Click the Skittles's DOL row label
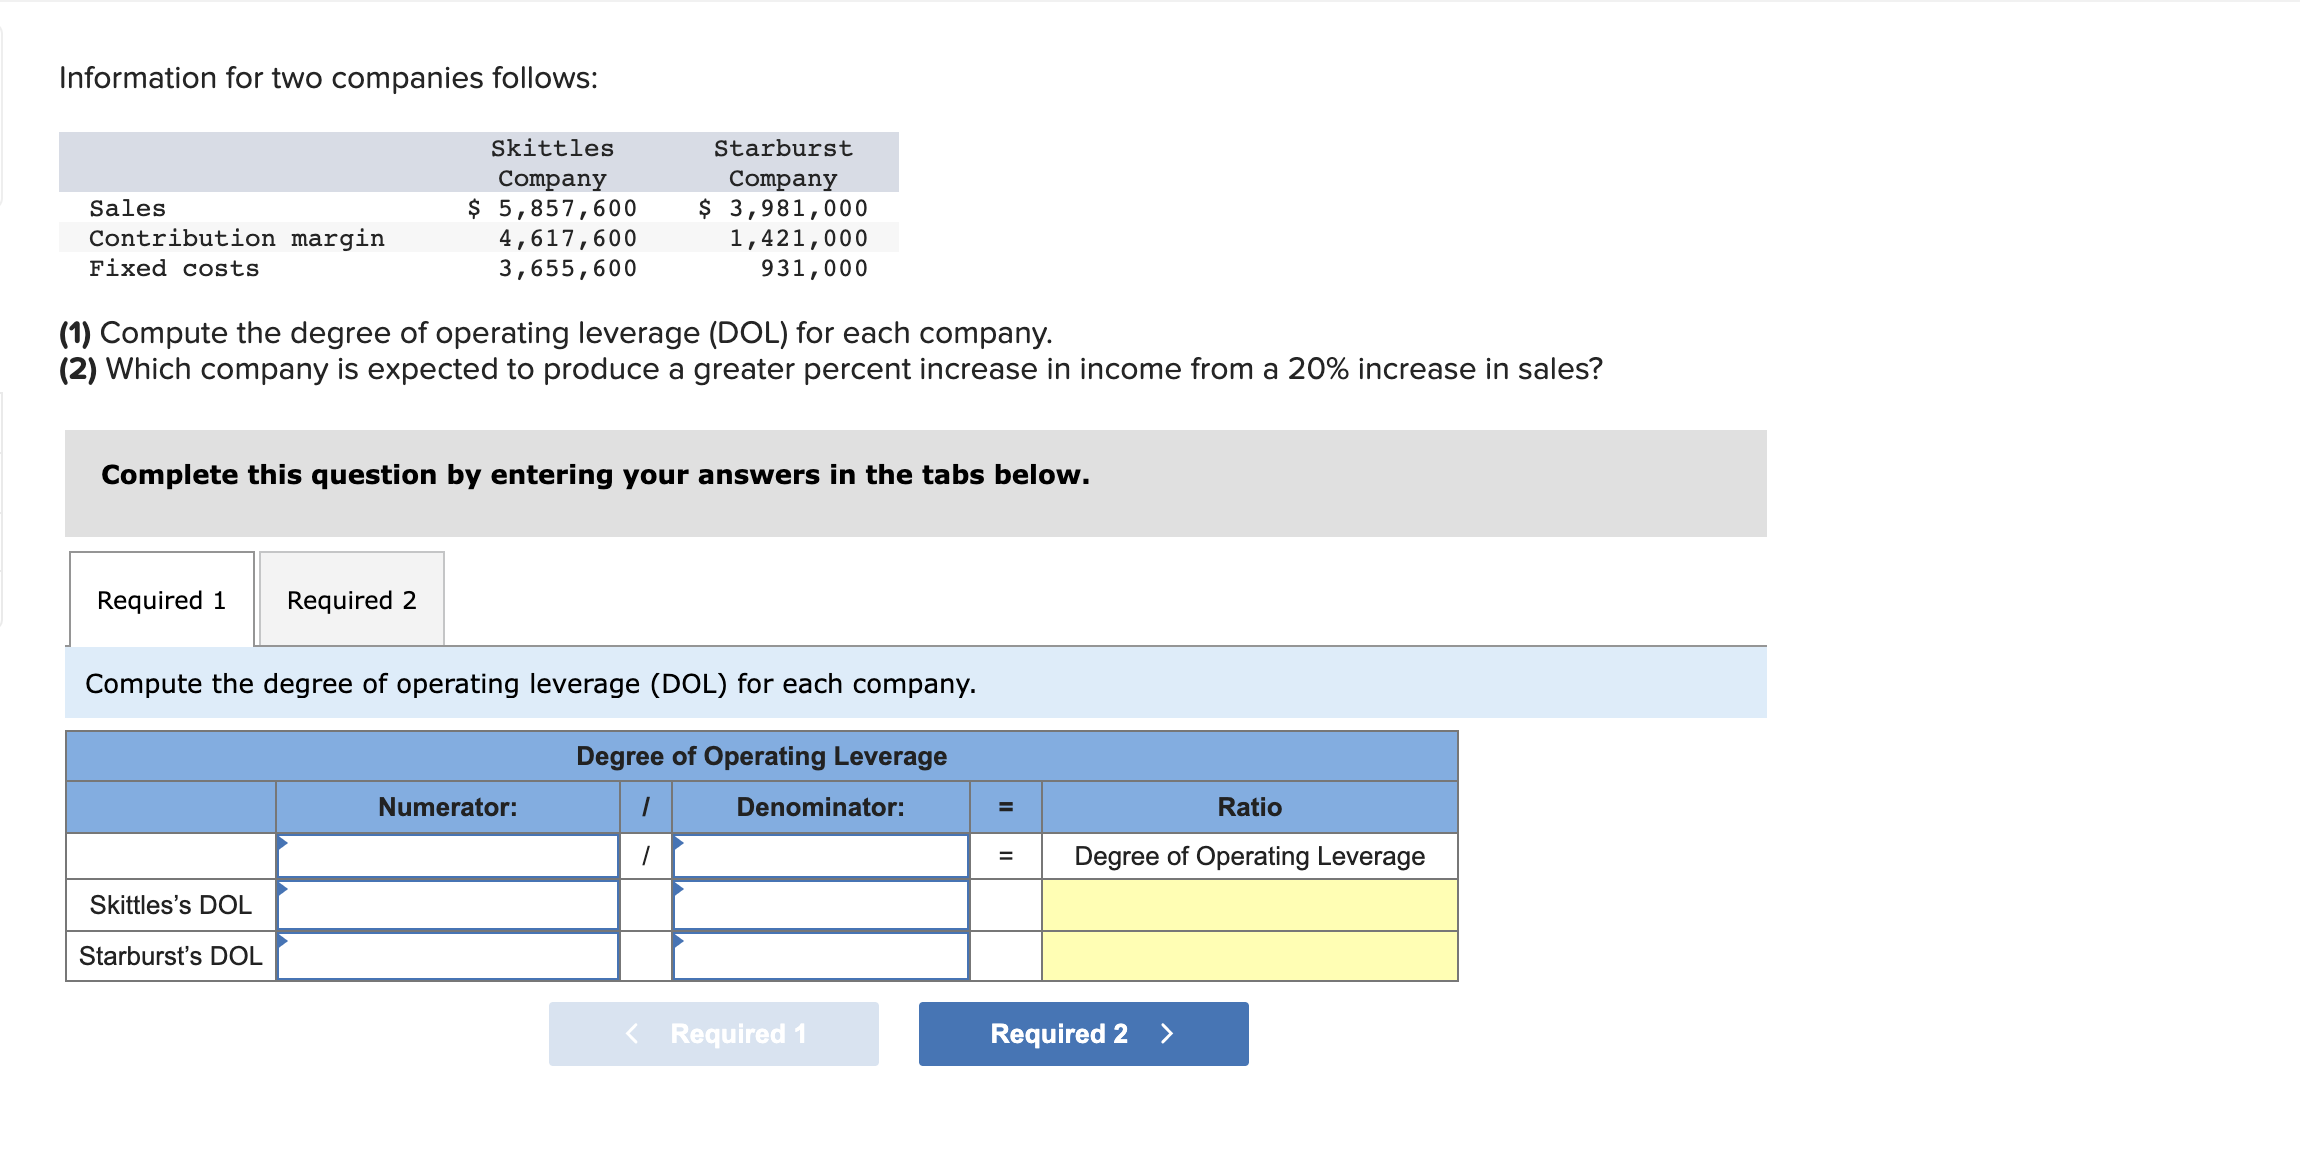 coord(171,905)
